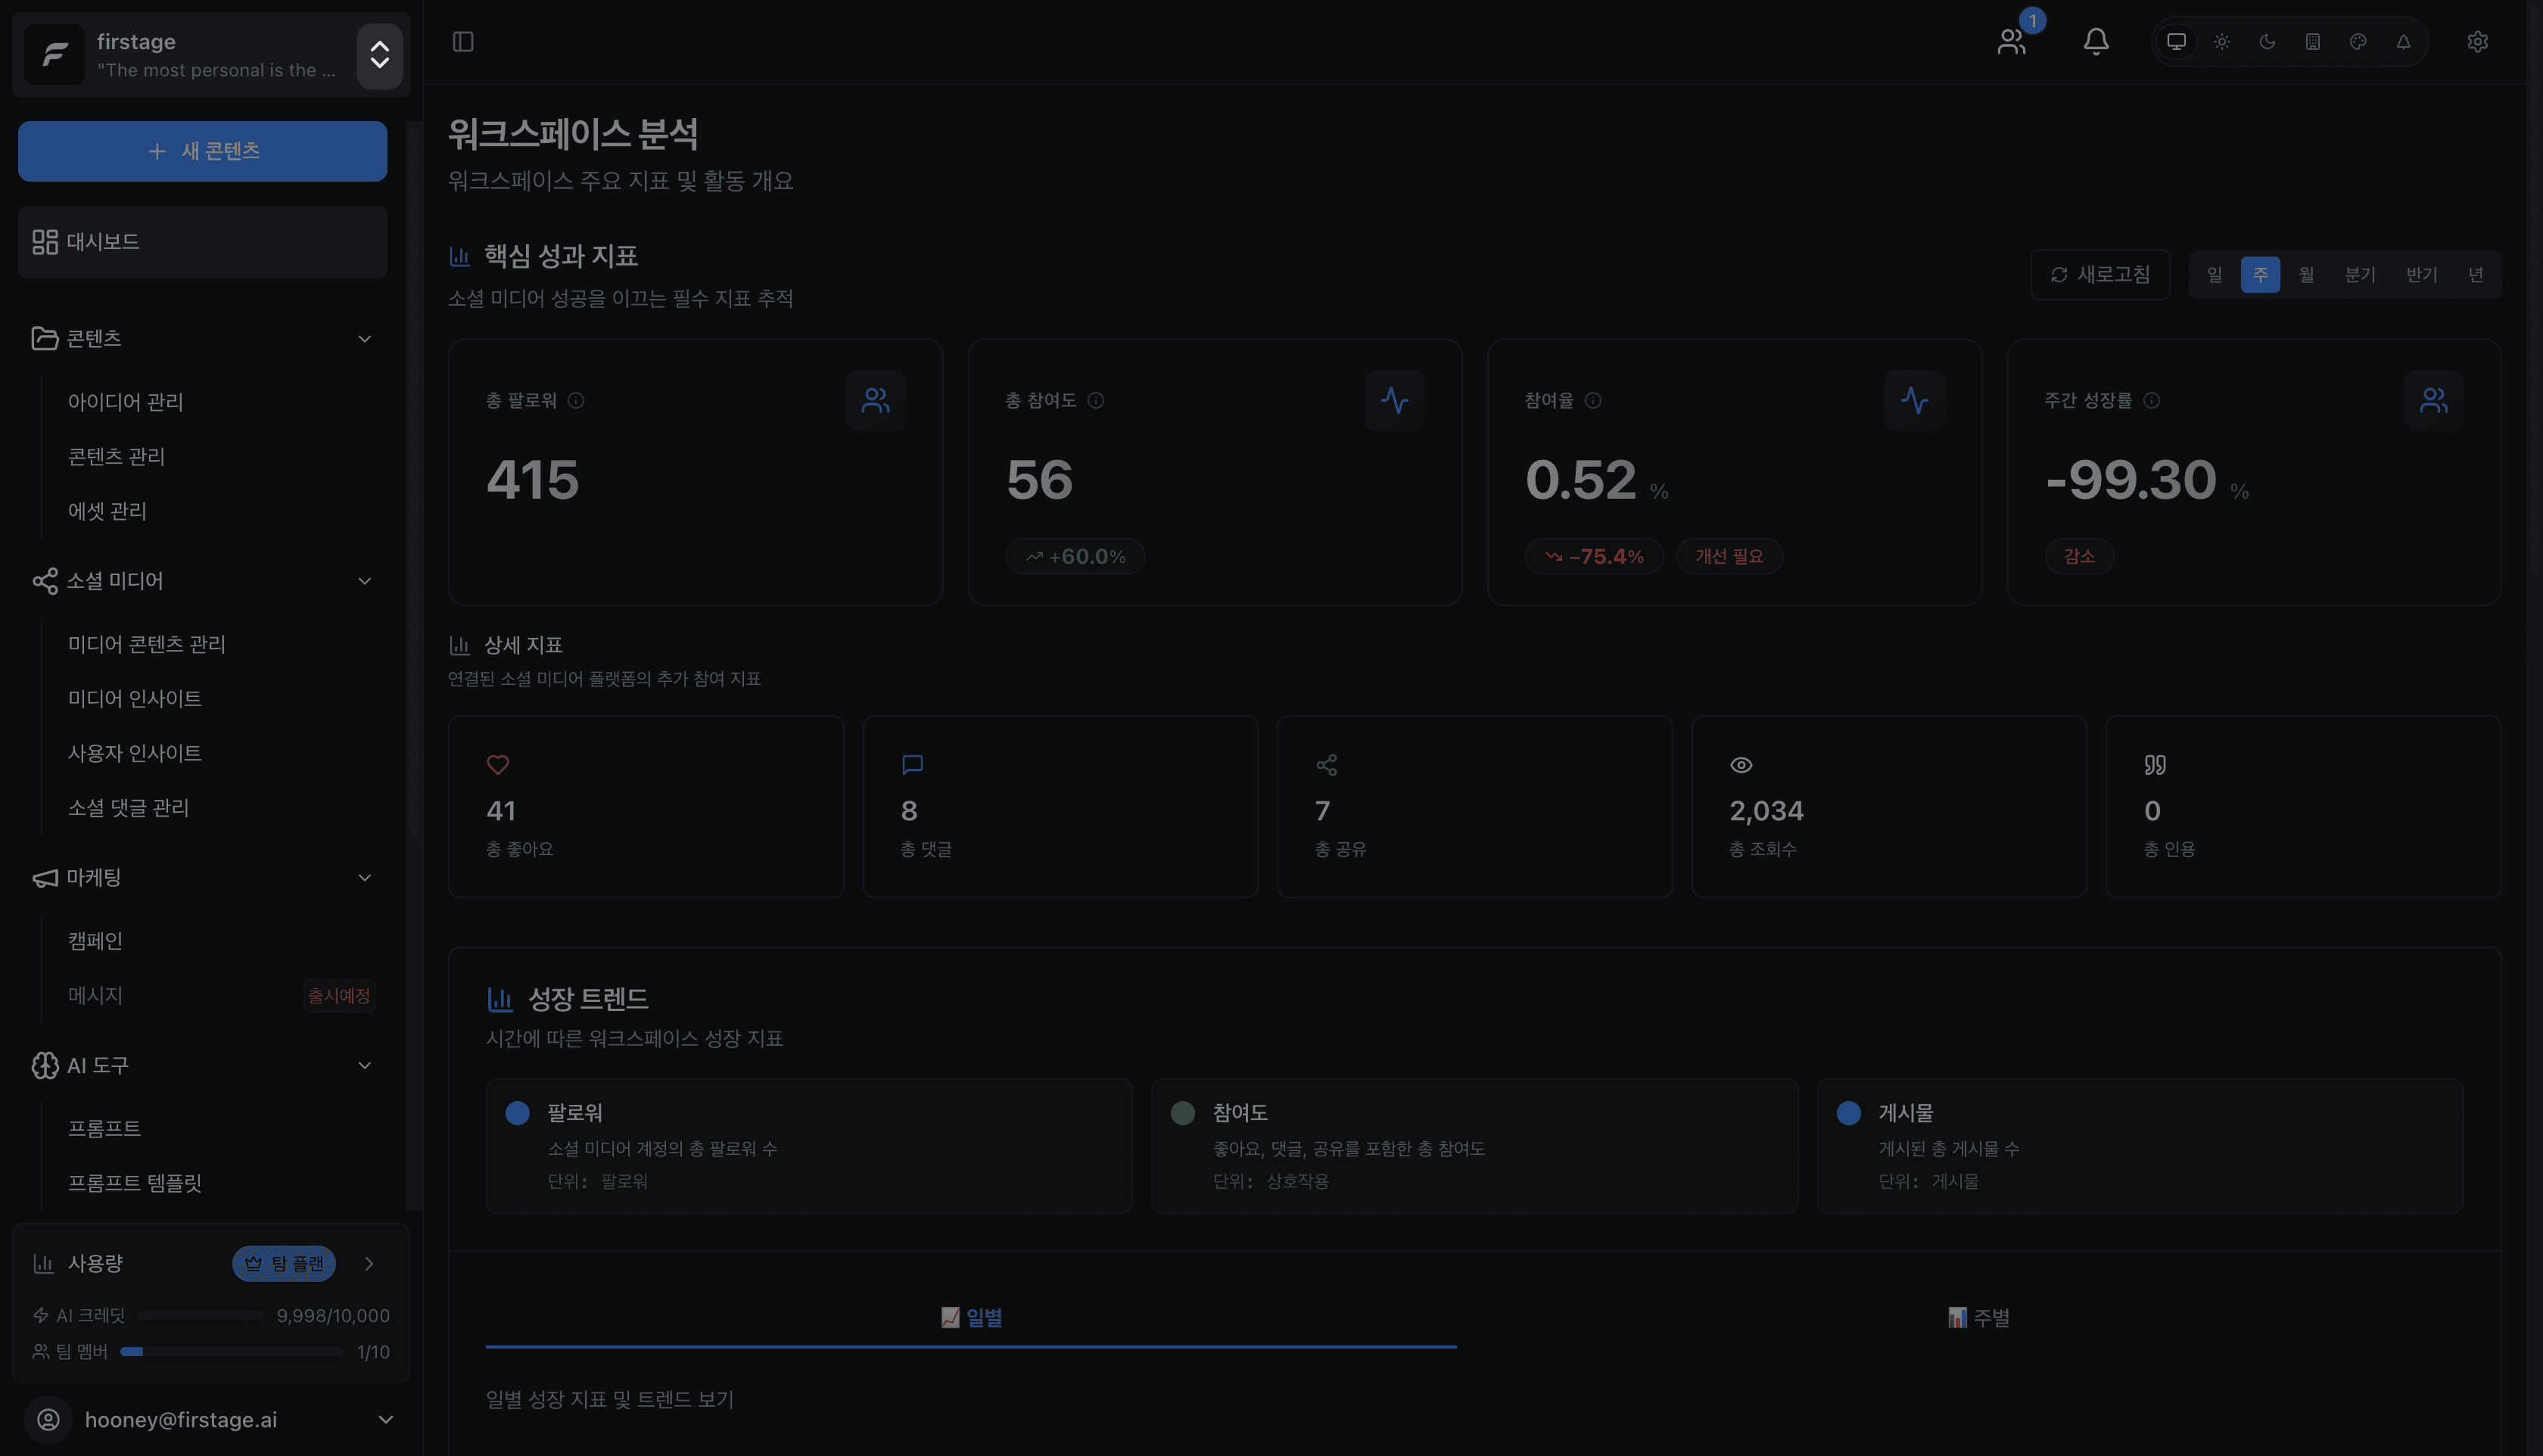The image size is (2543, 1456).
Task: Collapse the 콘텐츠 sidebar section
Action: tap(364, 339)
